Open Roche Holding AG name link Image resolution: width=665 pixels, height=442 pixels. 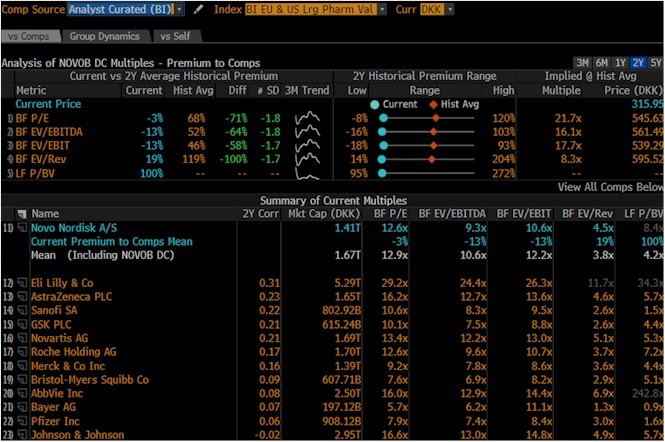[73, 352]
